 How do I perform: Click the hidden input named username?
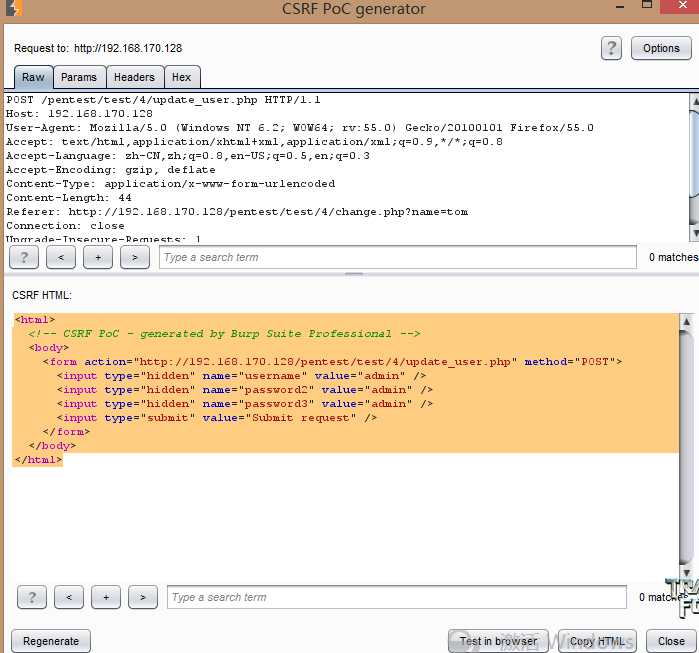[241, 376]
